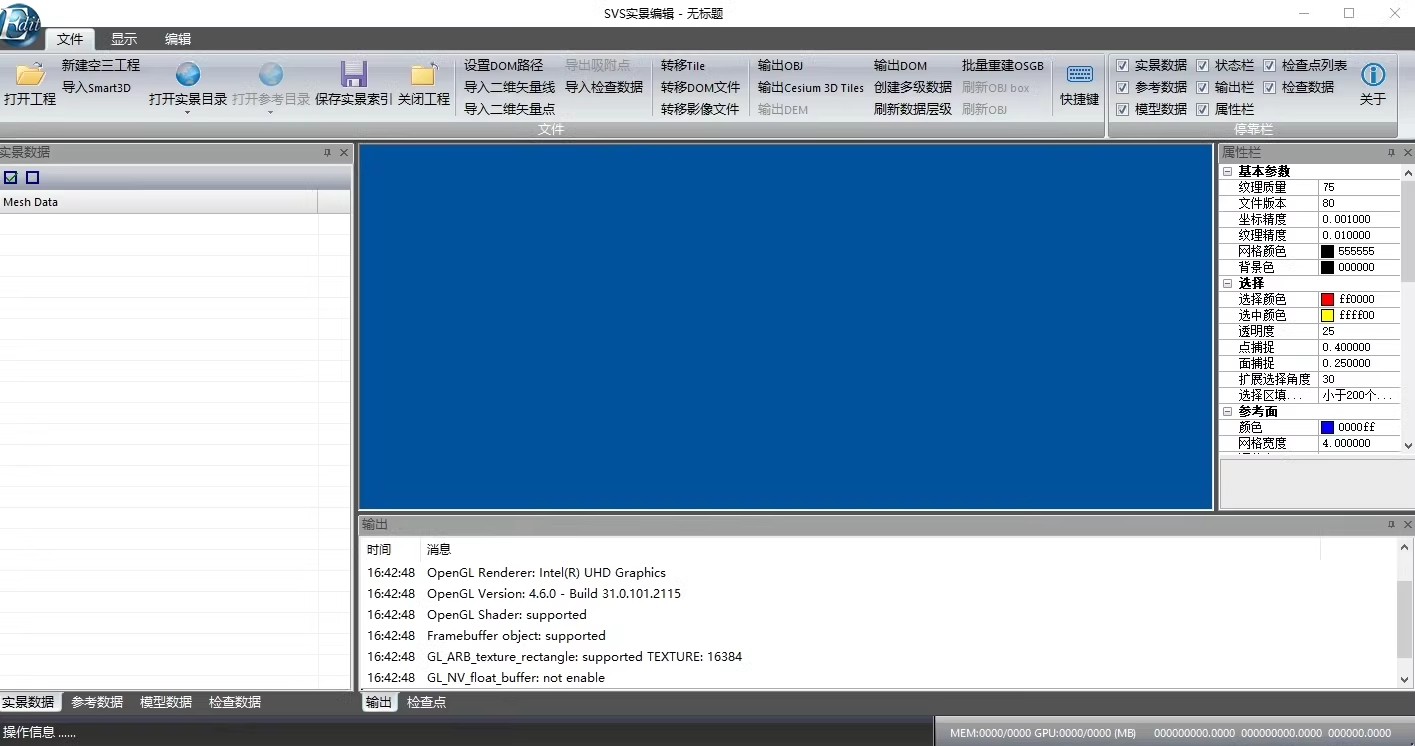The image size is (1415, 746).
Task: Close the 实景数据 panel
Action: 344,153
